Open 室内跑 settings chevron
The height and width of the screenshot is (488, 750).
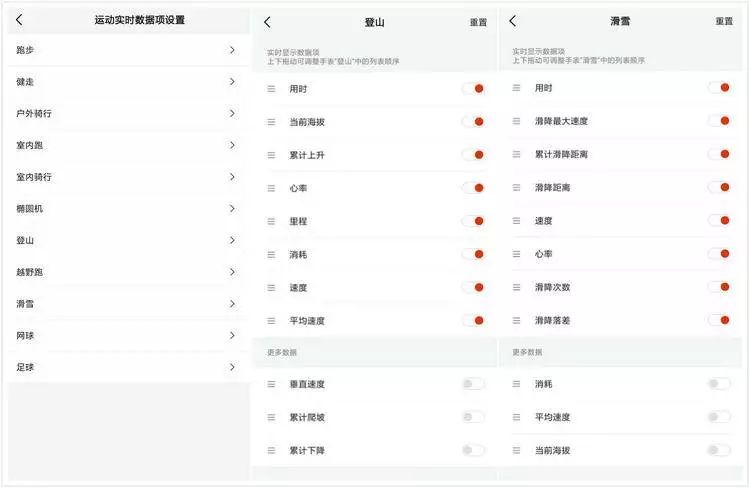point(232,145)
